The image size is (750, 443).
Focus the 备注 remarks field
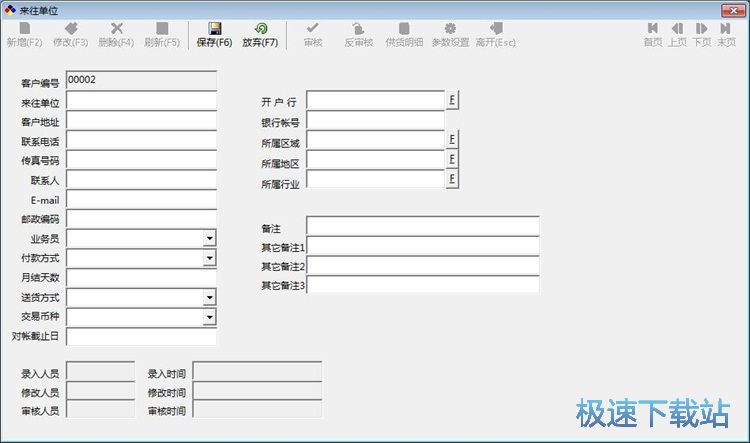point(423,226)
